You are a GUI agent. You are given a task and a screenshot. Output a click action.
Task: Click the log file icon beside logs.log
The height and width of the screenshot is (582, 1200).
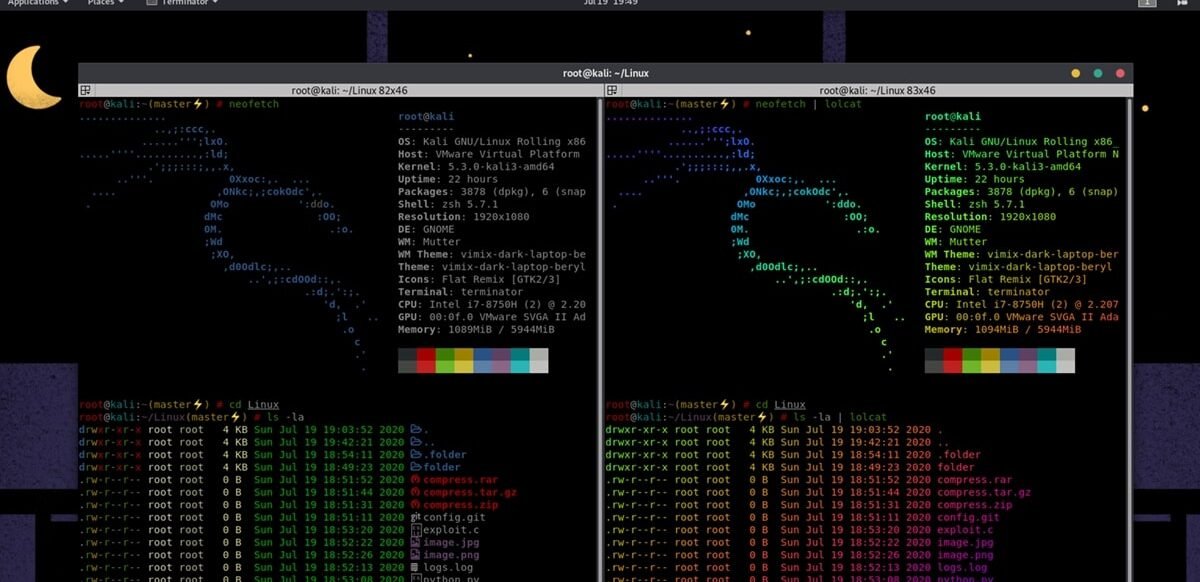pyautogui.click(x=415, y=567)
